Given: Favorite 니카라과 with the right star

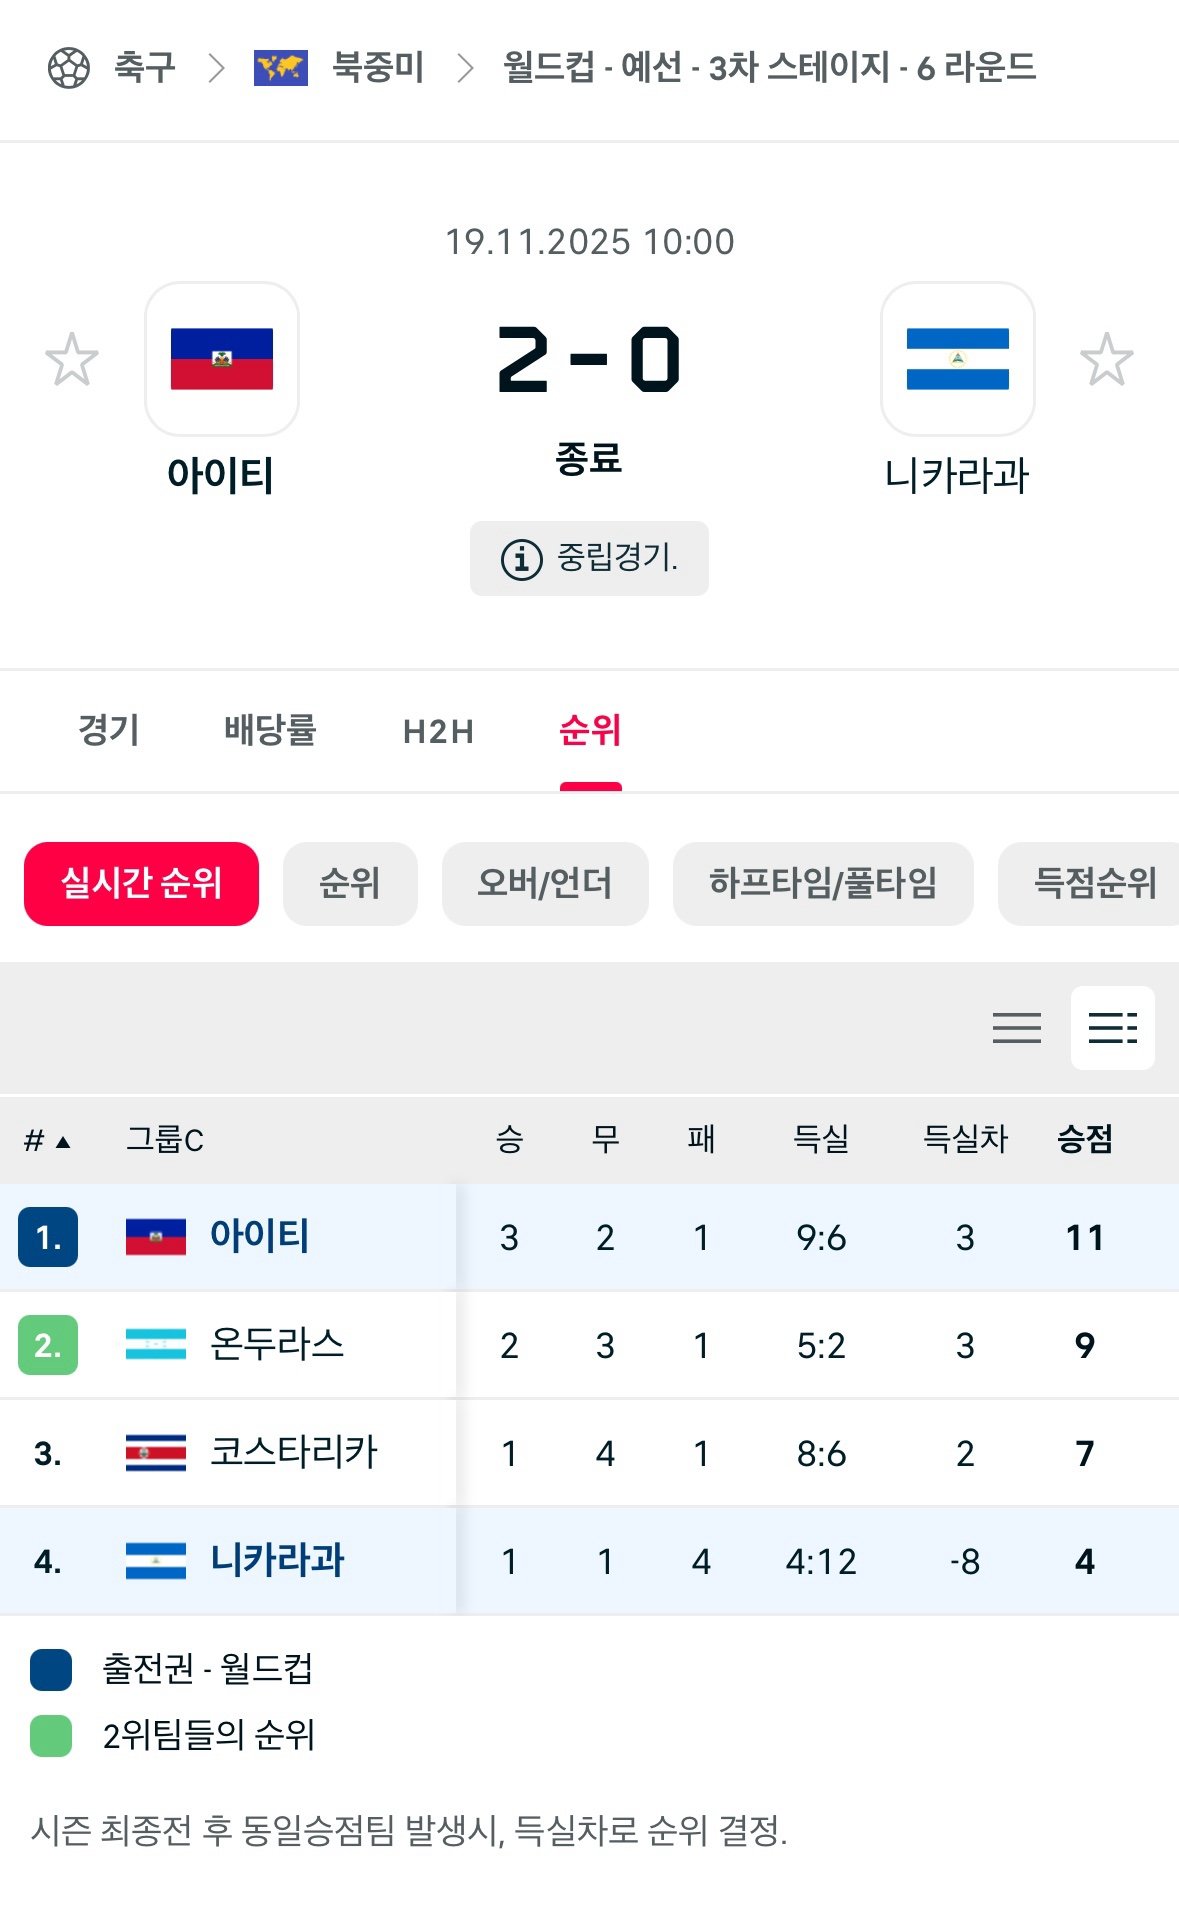Looking at the screenshot, I should (1108, 358).
